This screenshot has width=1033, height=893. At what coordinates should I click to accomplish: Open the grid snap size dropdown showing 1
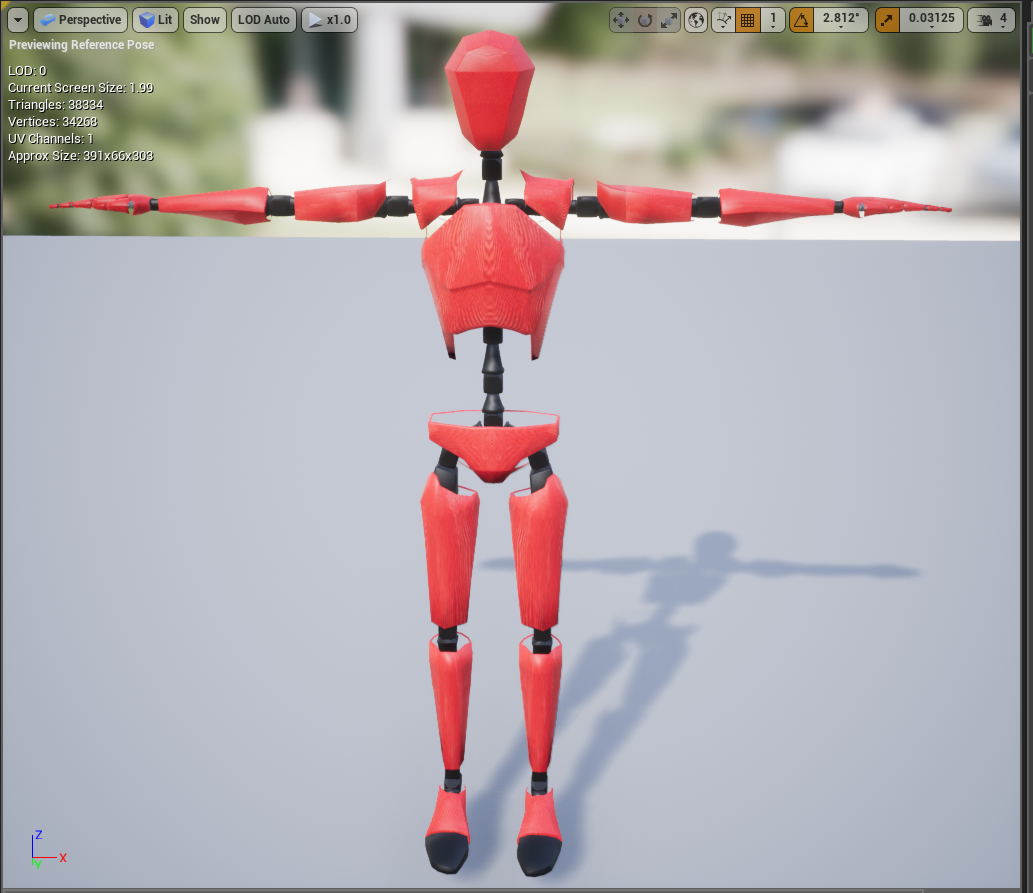tap(773, 20)
